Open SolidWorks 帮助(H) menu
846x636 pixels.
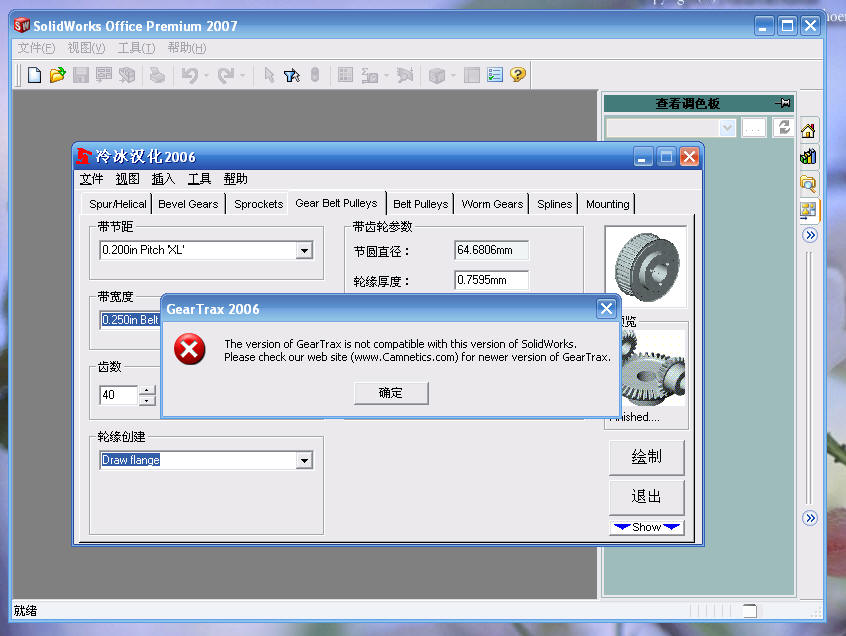click(187, 48)
